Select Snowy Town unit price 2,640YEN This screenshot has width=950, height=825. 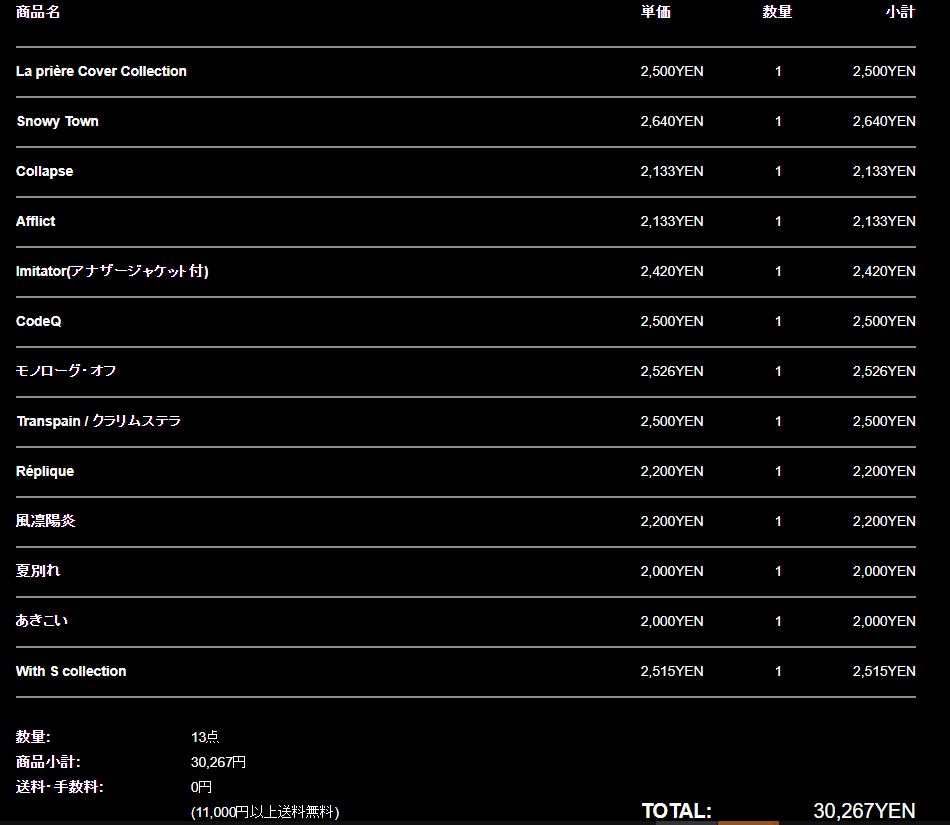coord(672,121)
